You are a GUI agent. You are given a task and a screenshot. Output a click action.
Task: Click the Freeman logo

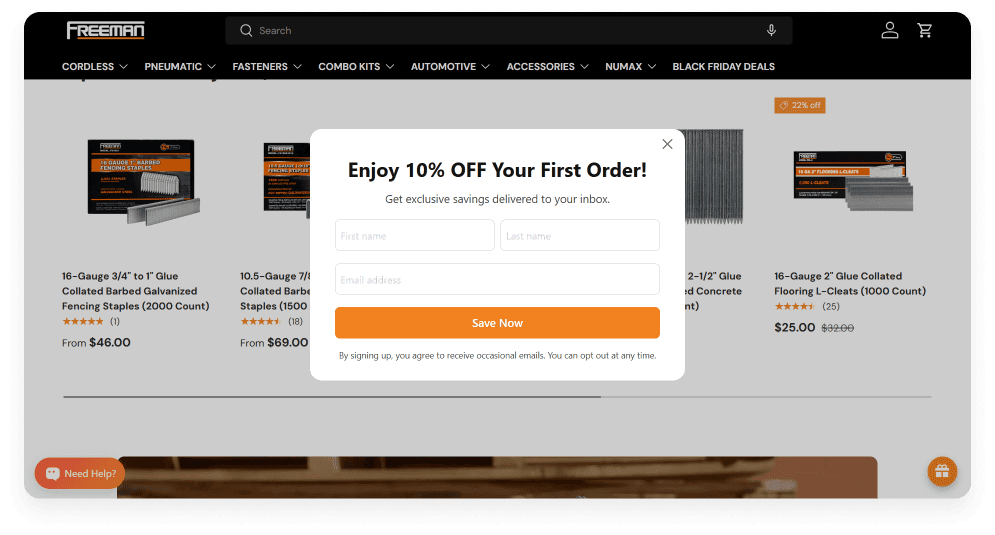click(105, 30)
